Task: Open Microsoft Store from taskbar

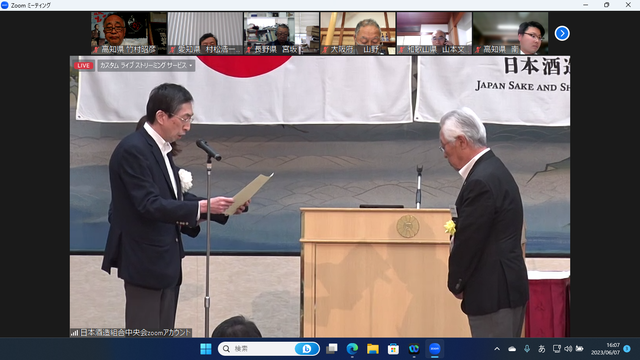Action: 393,349
